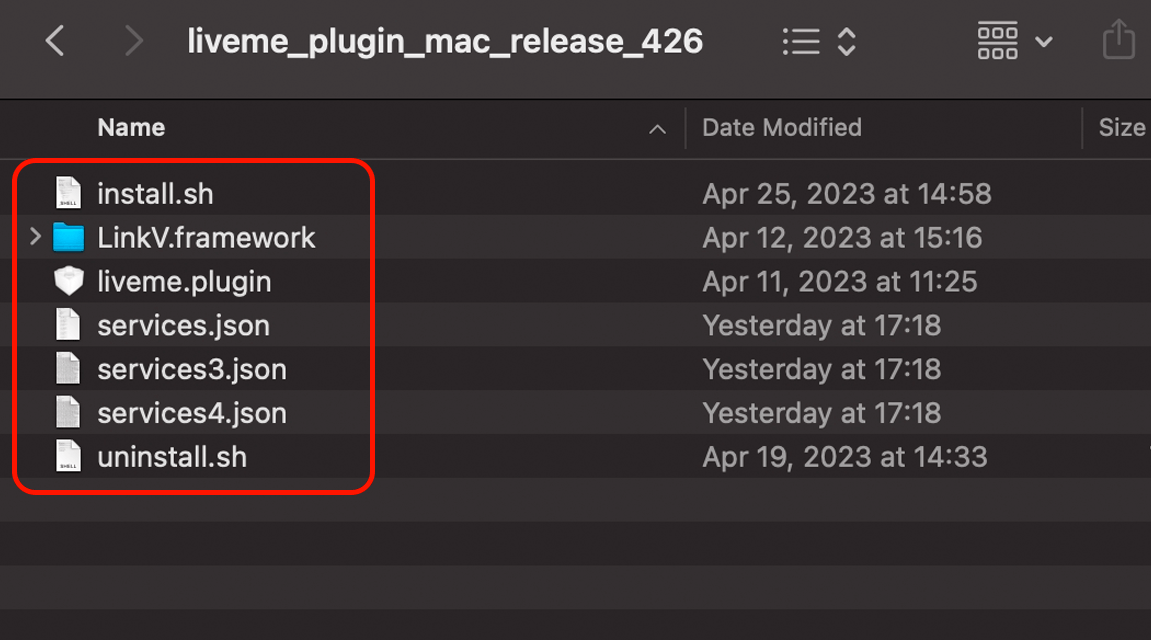Click the liveme_plugin_mac_release_426 window title
The image size is (1151, 640).
[x=445, y=41]
